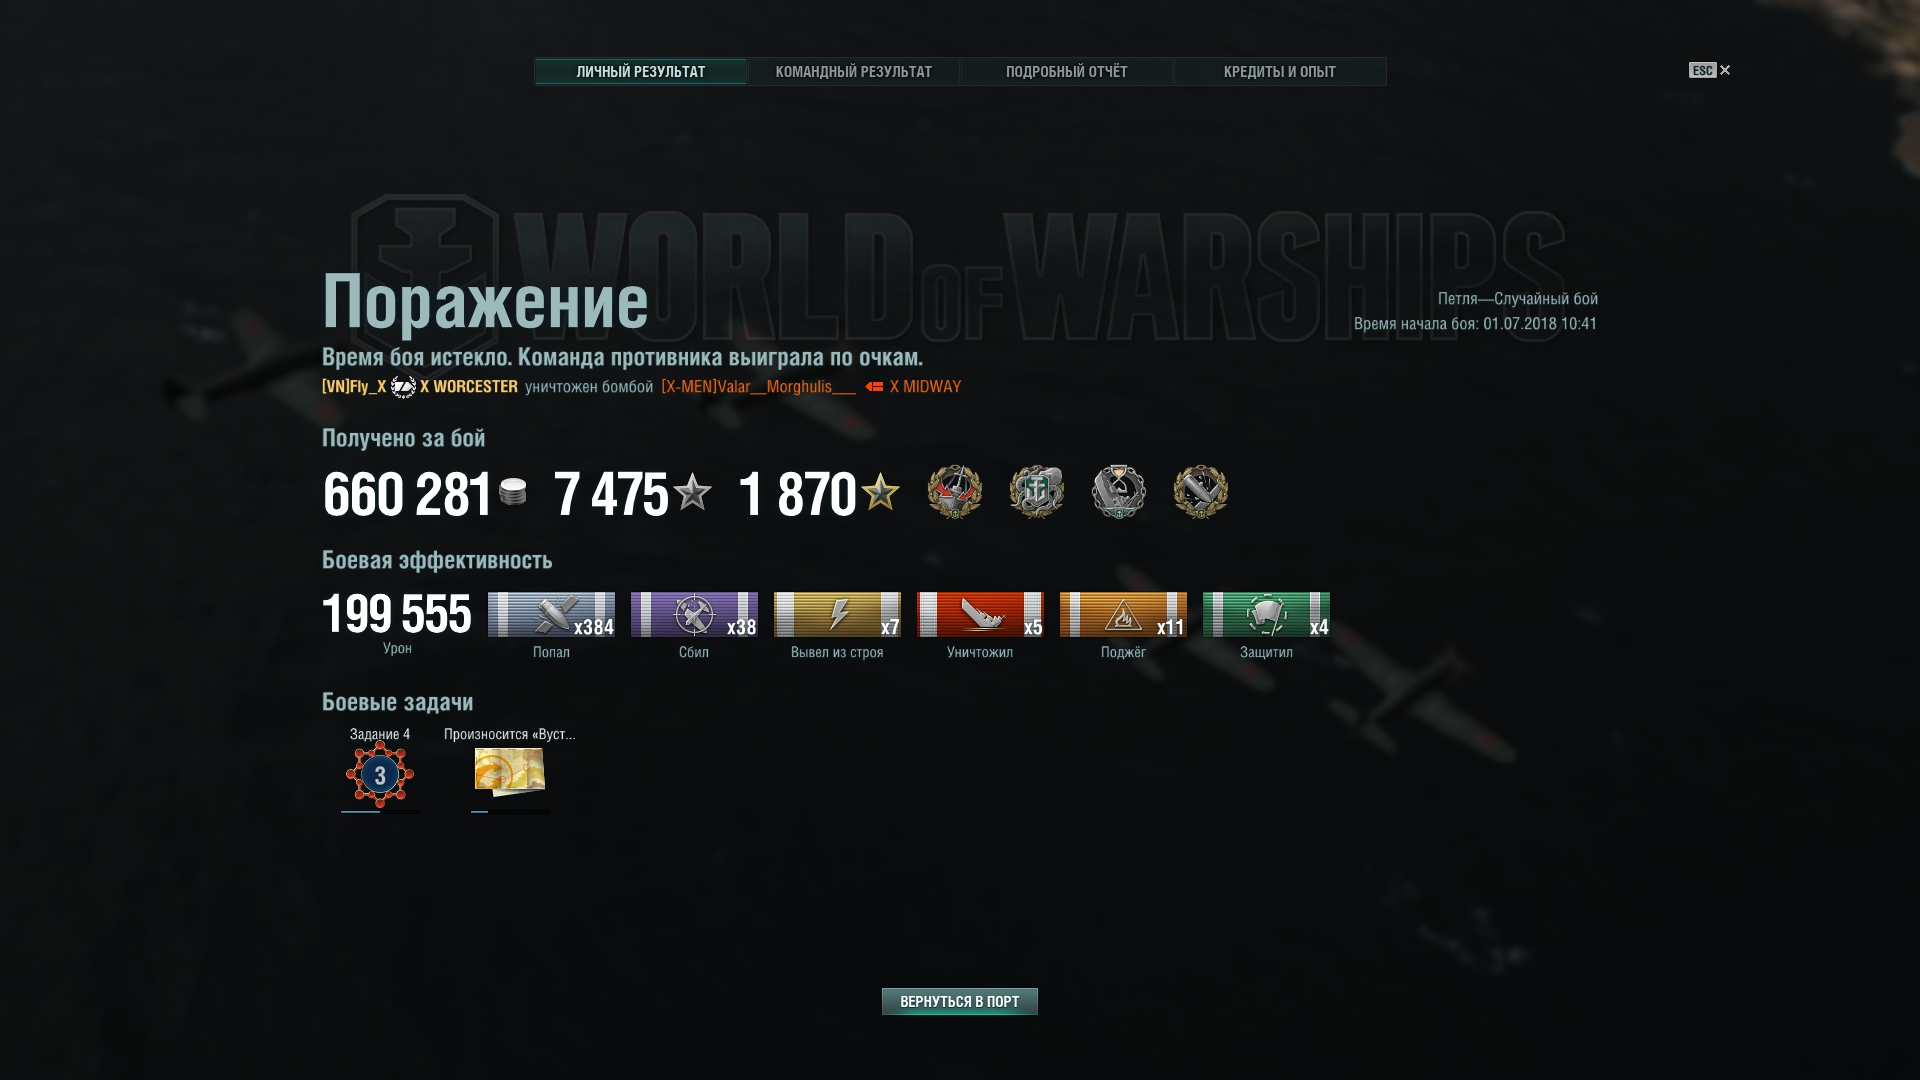Open the Произносится «Вуст...» mission map icon
The height and width of the screenshot is (1080, 1920).
510,772
